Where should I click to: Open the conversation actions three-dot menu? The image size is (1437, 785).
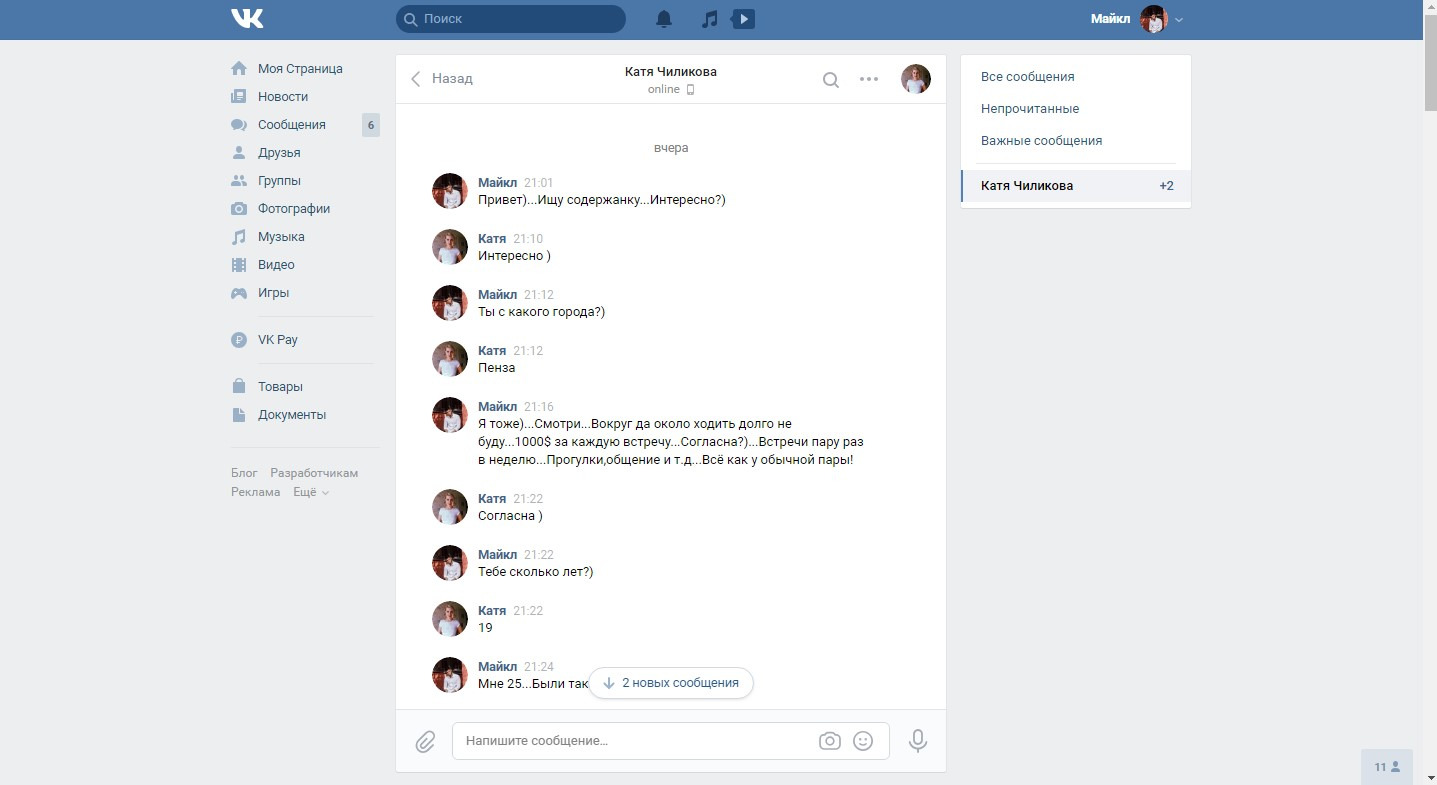click(x=869, y=79)
